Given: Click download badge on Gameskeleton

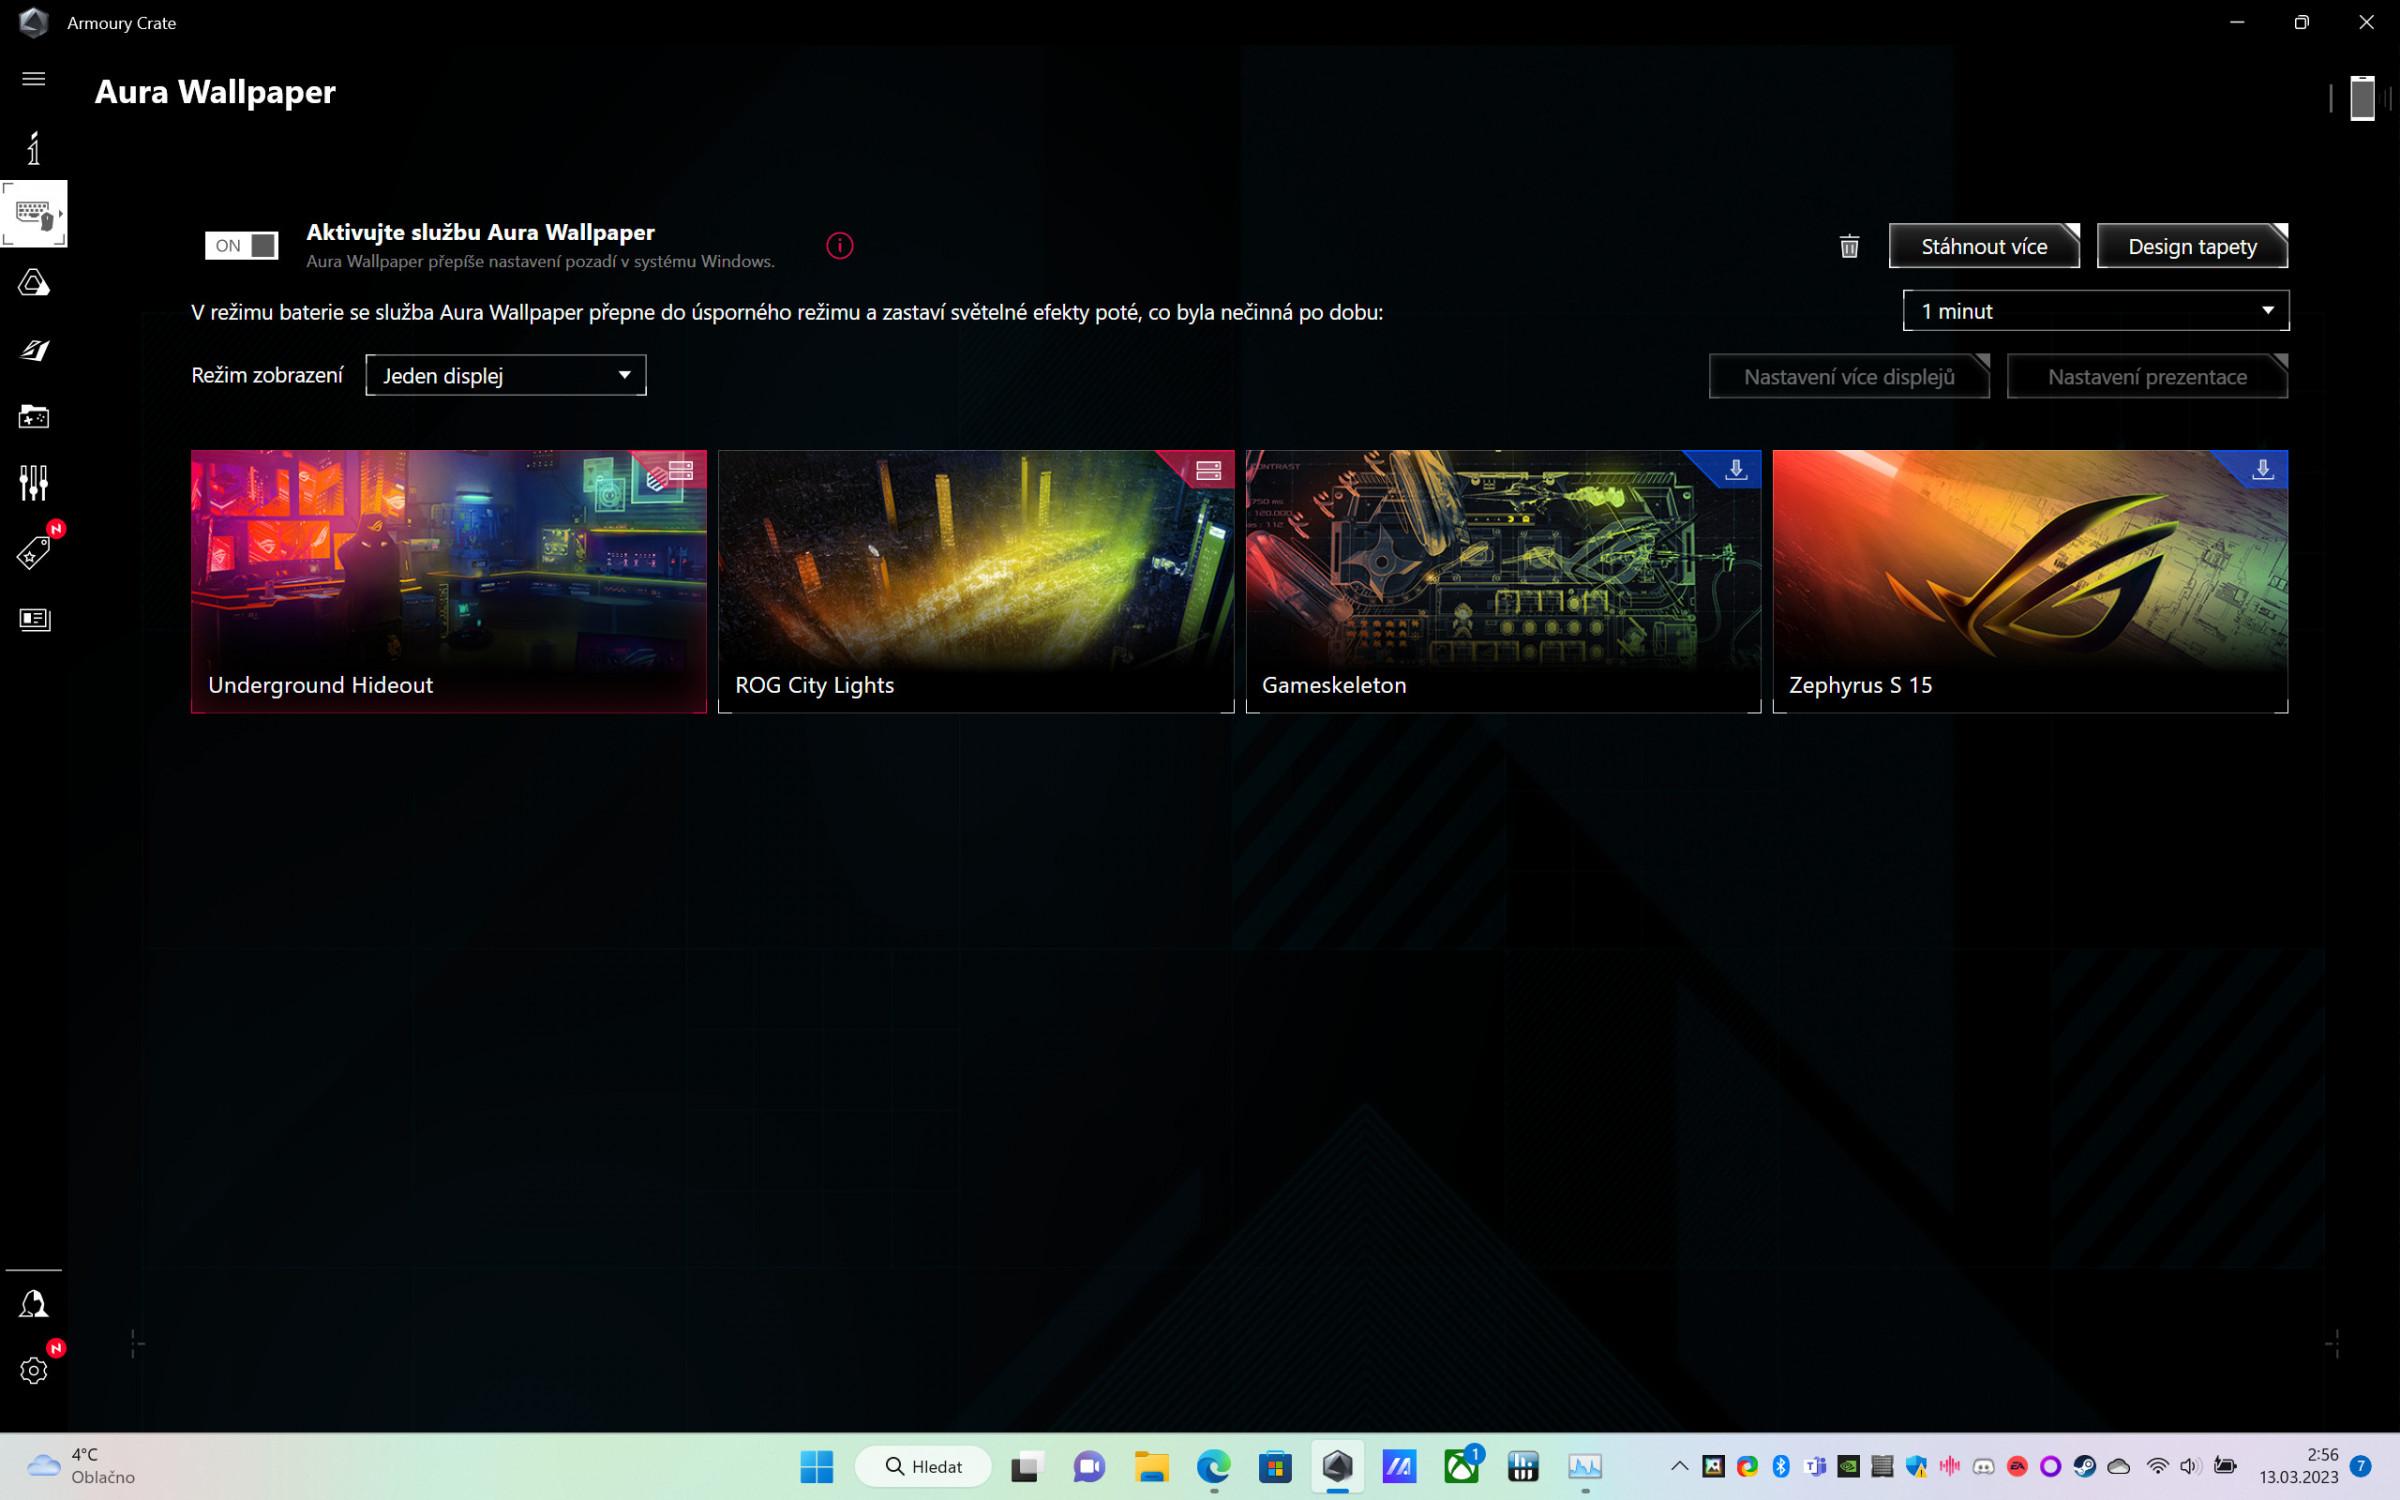Looking at the screenshot, I should tap(1736, 469).
